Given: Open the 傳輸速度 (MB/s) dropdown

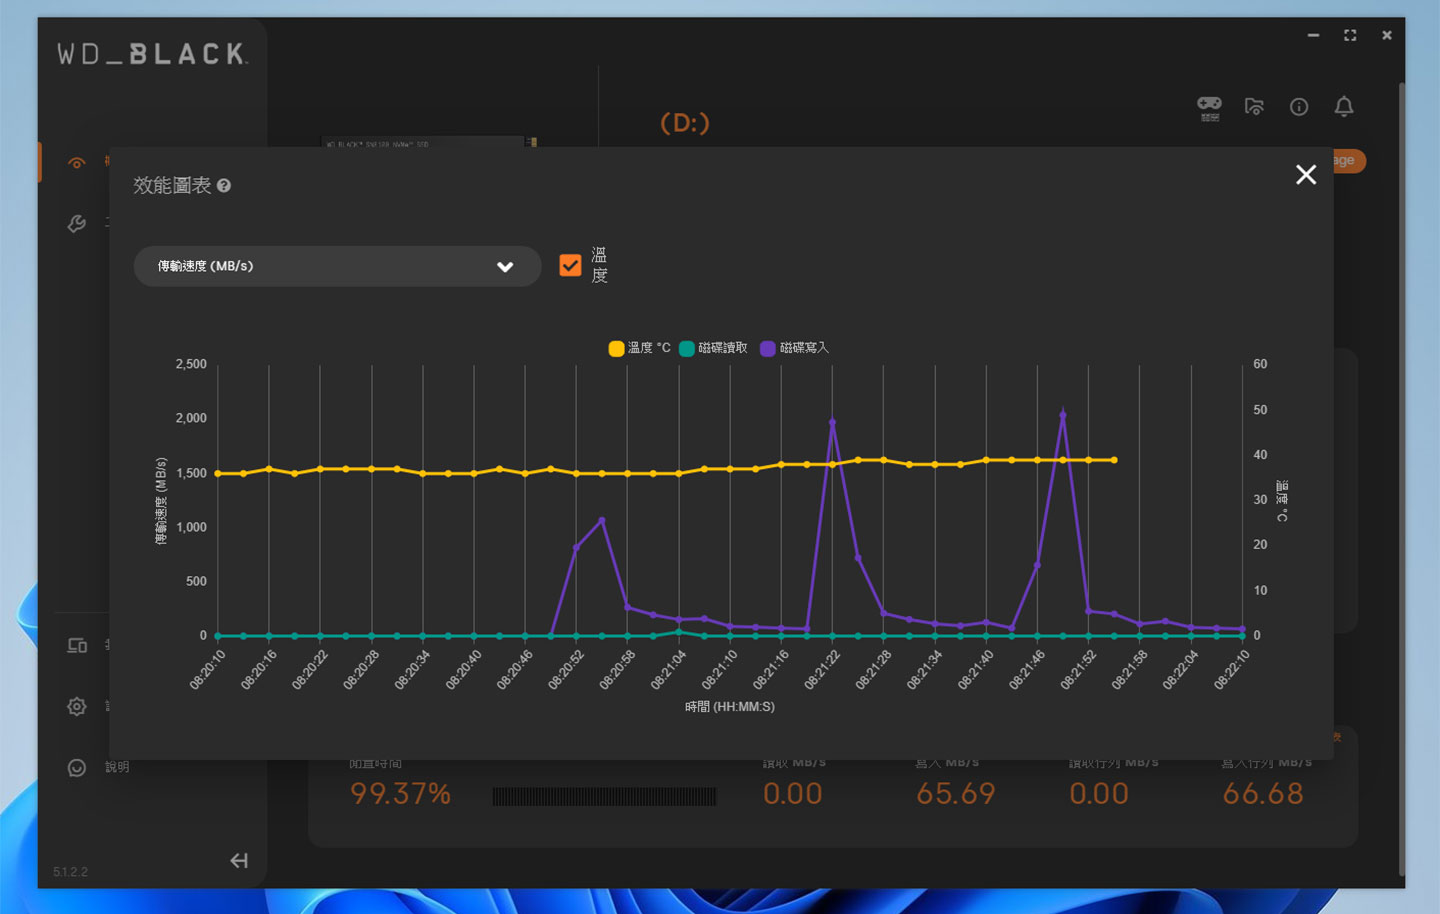Looking at the screenshot, I should pos(337,266).
